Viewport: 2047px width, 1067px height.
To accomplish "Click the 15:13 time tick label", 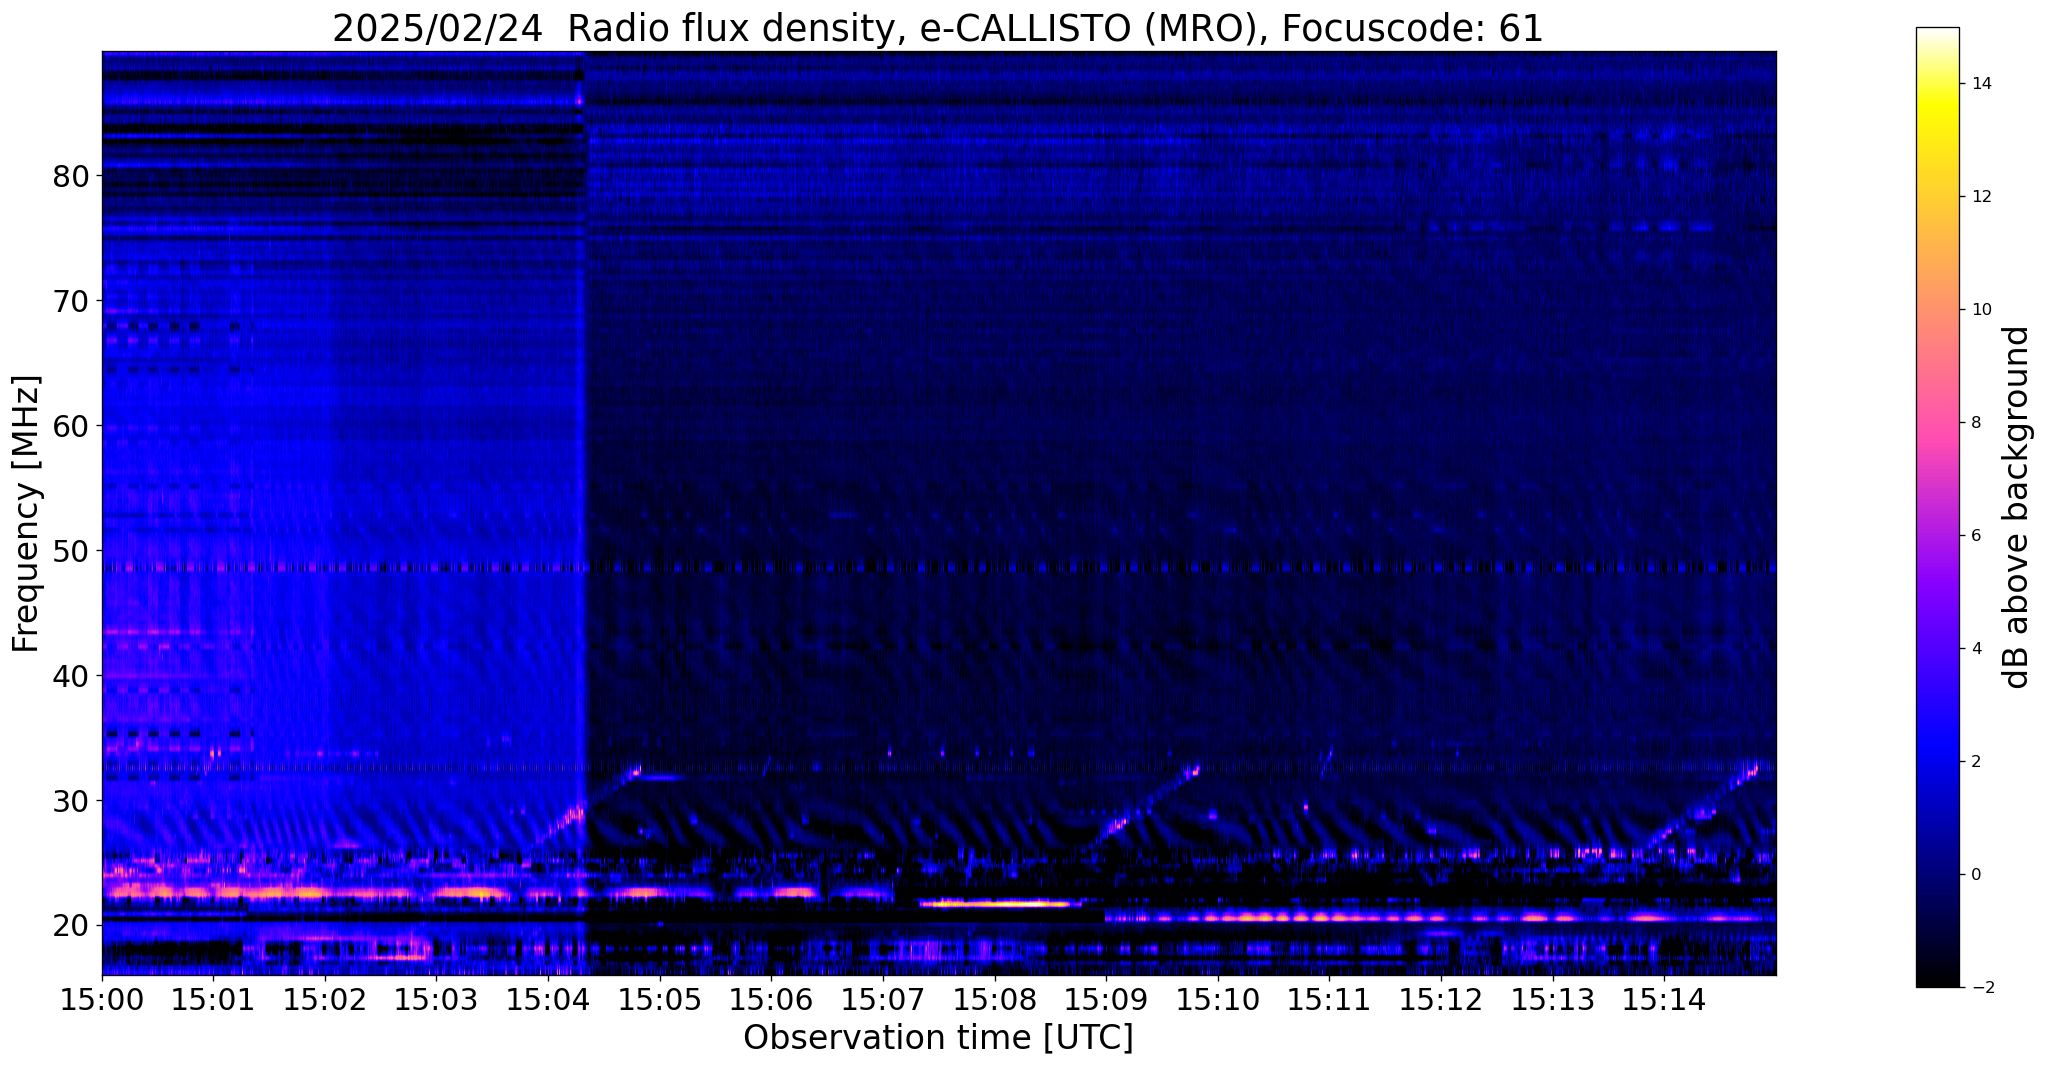I will (x=1552, y=999).
